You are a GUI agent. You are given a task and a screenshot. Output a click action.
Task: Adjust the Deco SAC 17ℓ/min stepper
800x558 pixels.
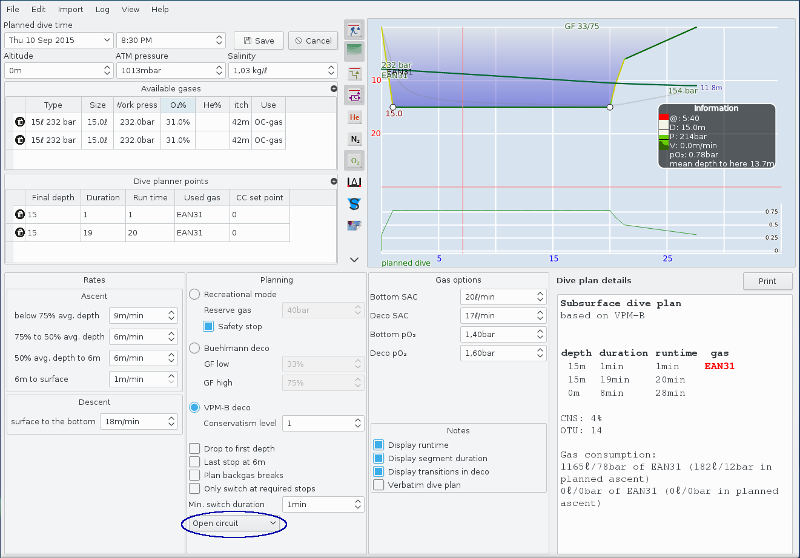pyautogui.click(x=540, y=316)
